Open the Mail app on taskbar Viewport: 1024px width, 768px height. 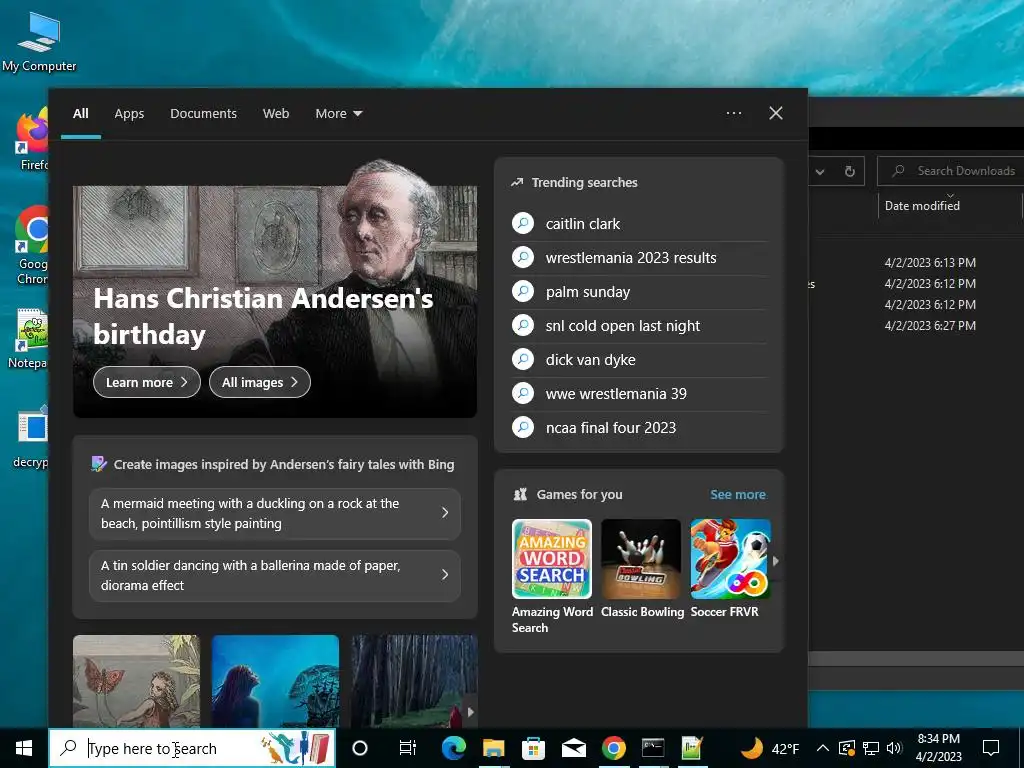[x=573, y=748]
